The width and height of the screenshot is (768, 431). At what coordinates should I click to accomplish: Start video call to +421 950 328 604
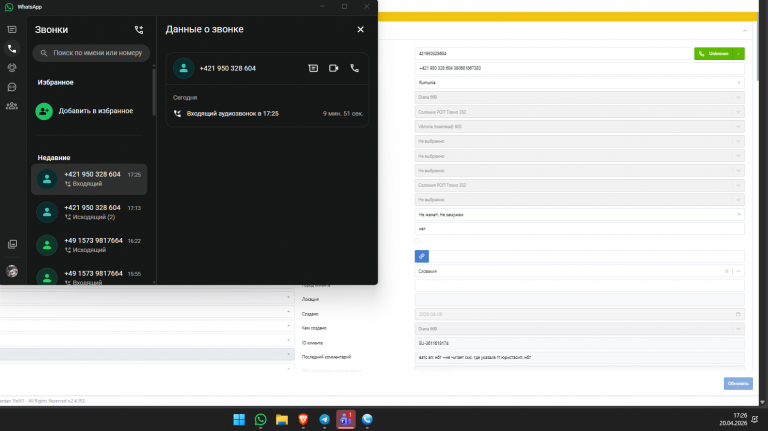click(334, 68)
